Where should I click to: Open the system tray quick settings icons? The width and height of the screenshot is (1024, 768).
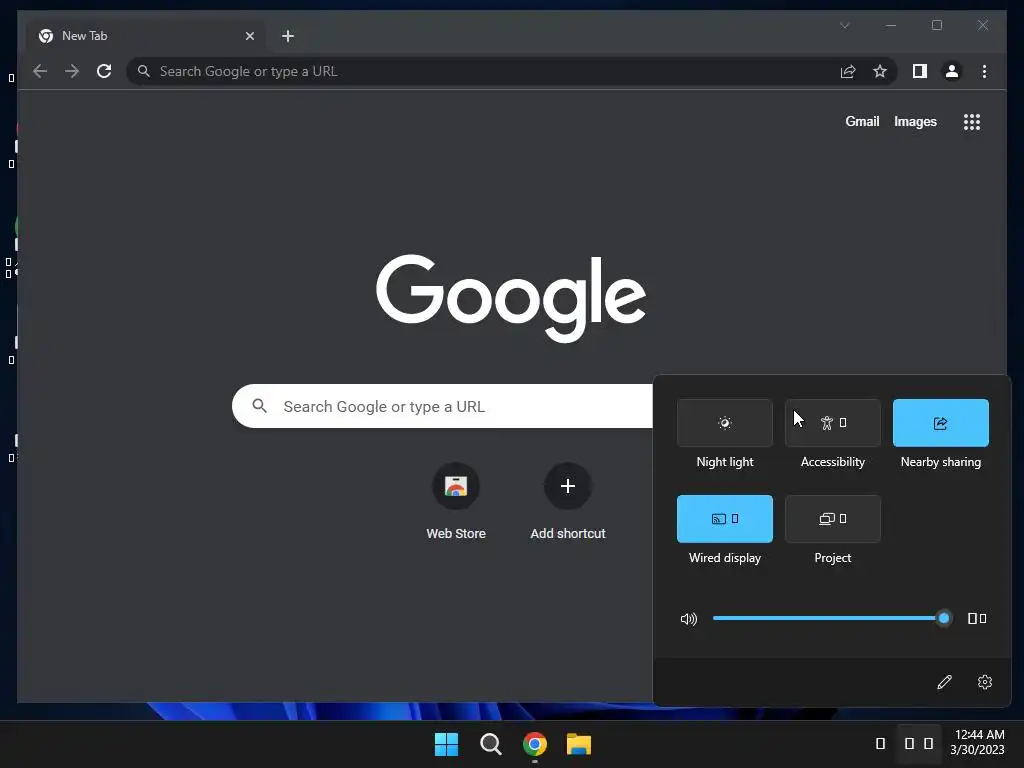(x=919, y=743)
